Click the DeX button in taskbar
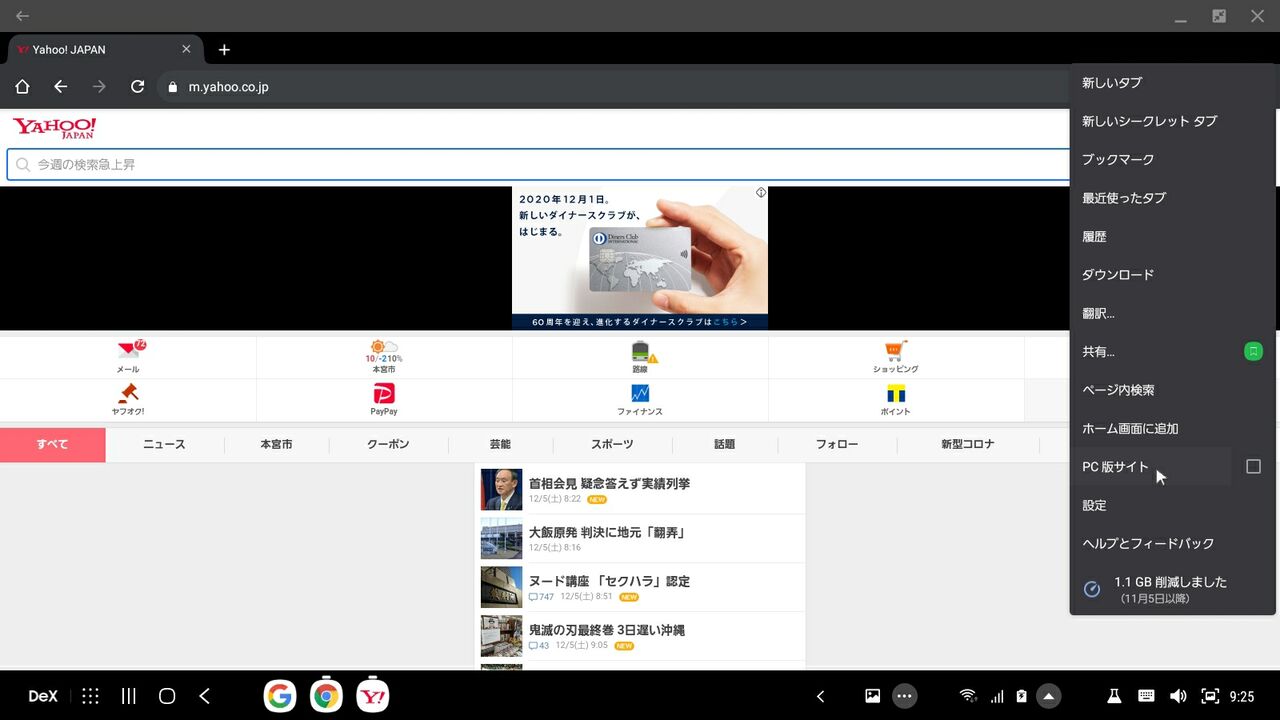 43,696
